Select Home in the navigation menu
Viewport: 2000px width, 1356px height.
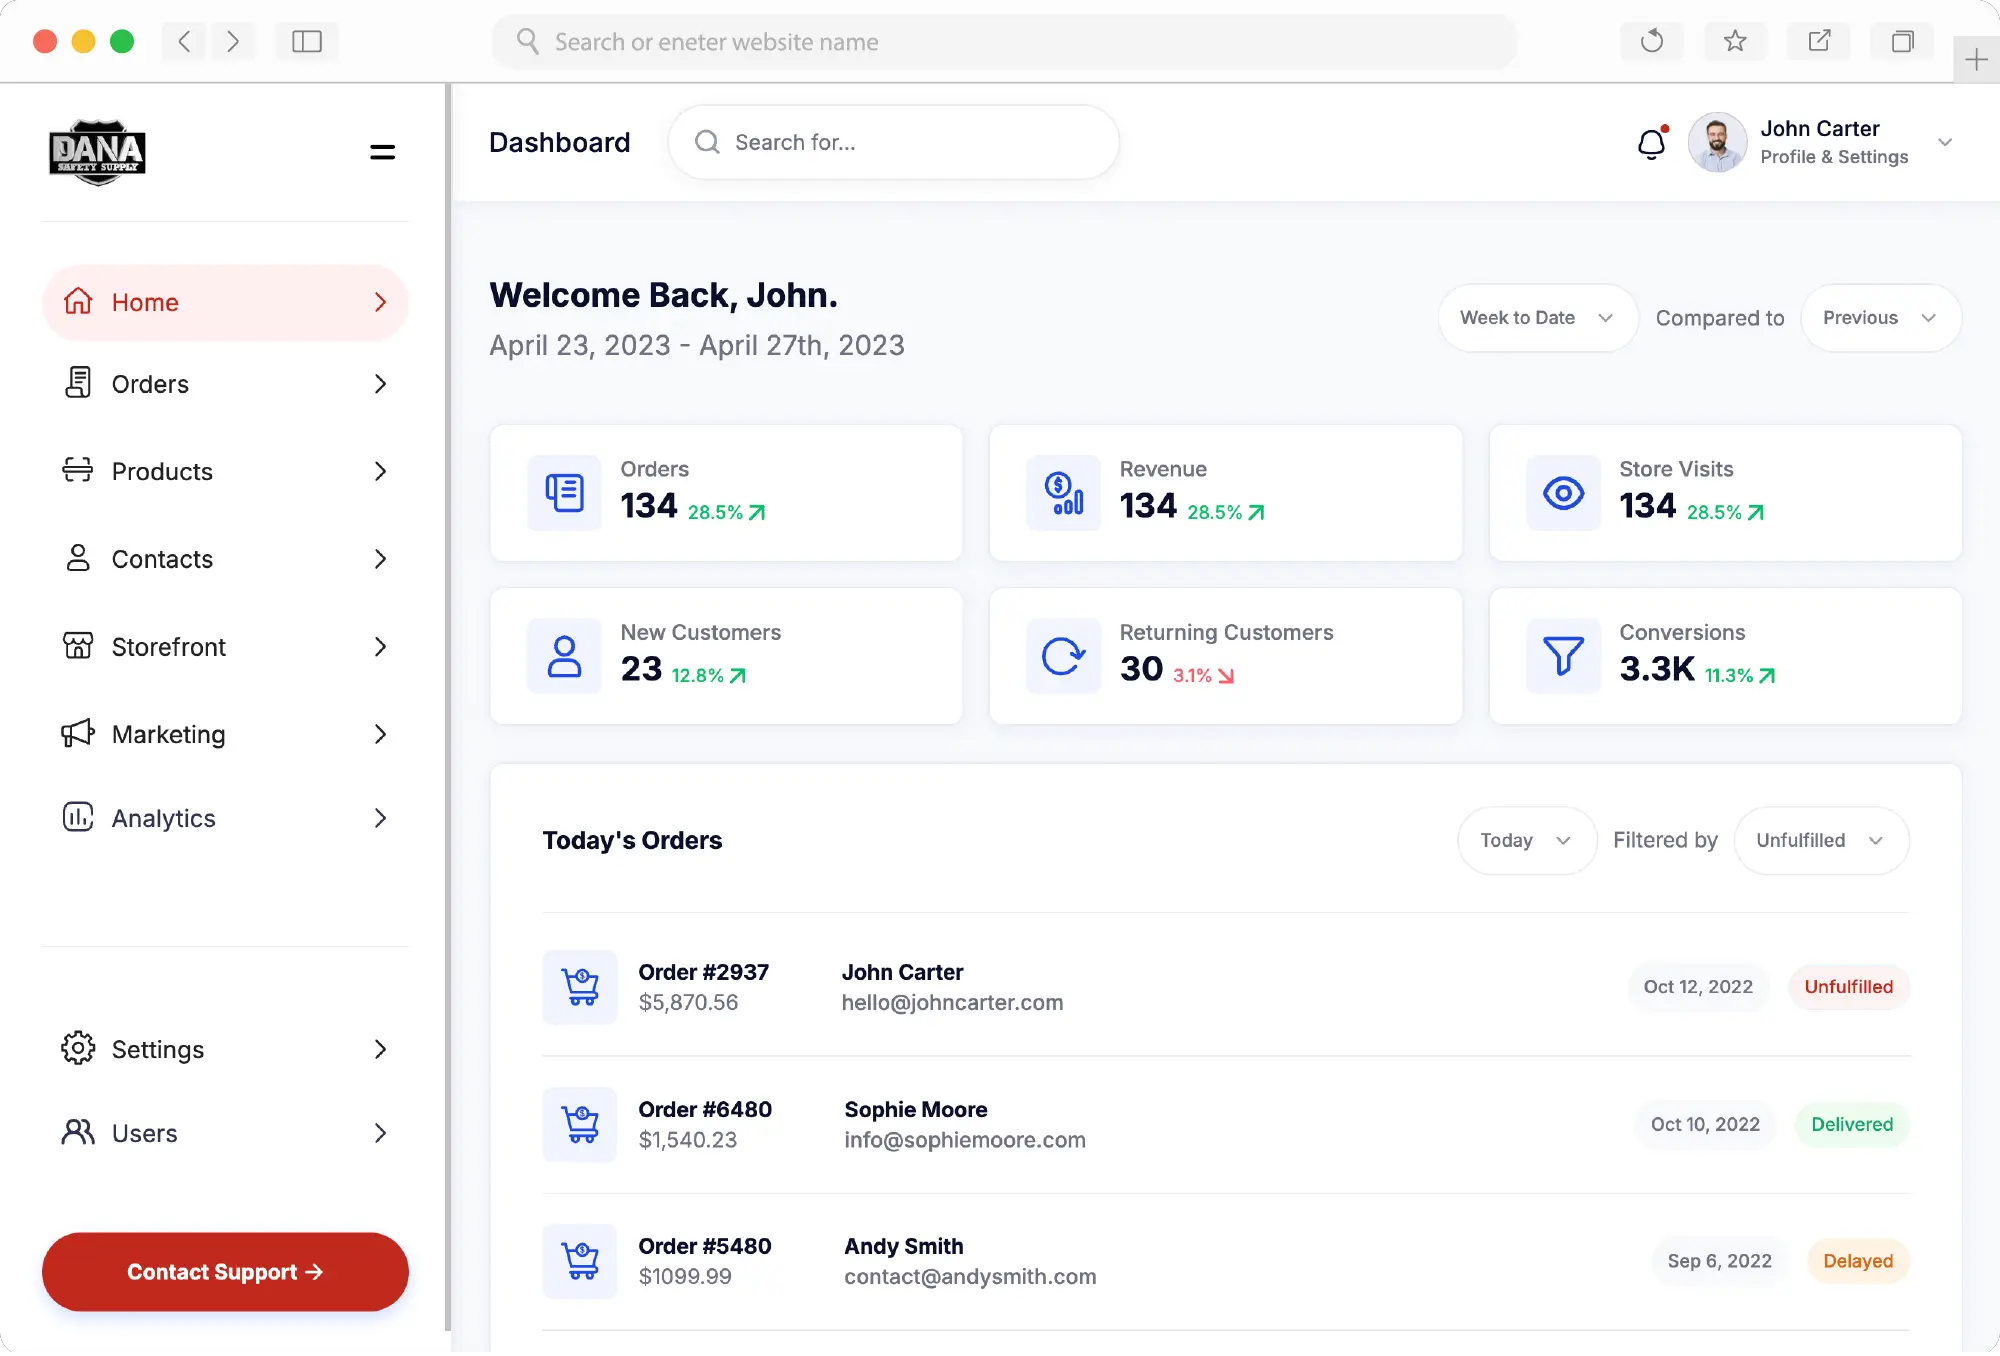click(x=145, y=302)
